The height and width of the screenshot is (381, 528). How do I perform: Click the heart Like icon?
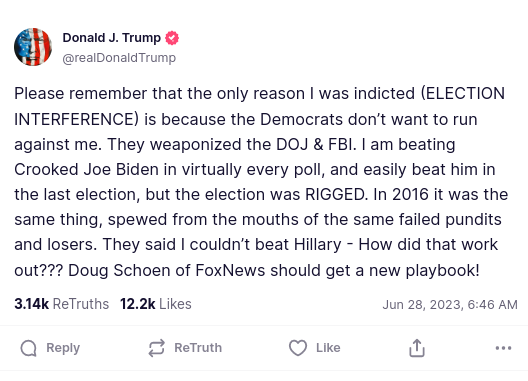[x=298, y=348]
